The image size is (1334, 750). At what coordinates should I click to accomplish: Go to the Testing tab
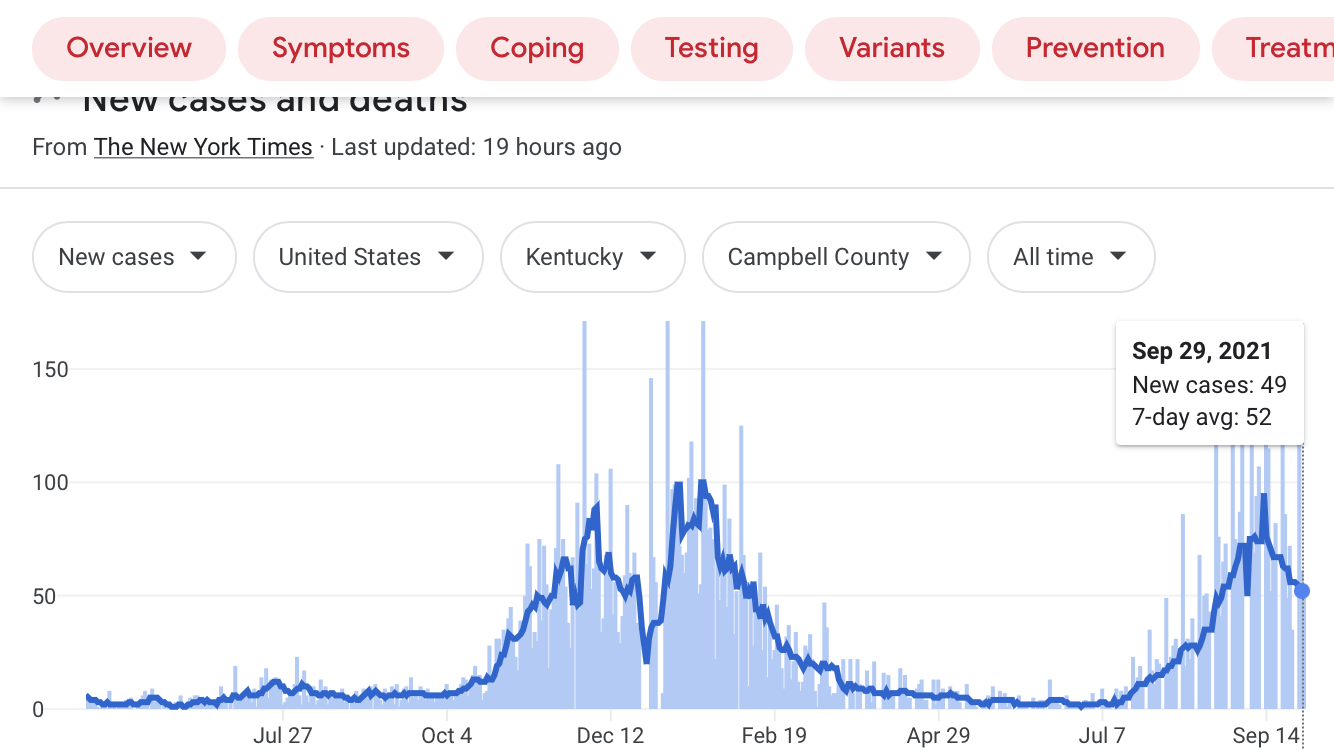pyautogui.click(x=711, y=48)
